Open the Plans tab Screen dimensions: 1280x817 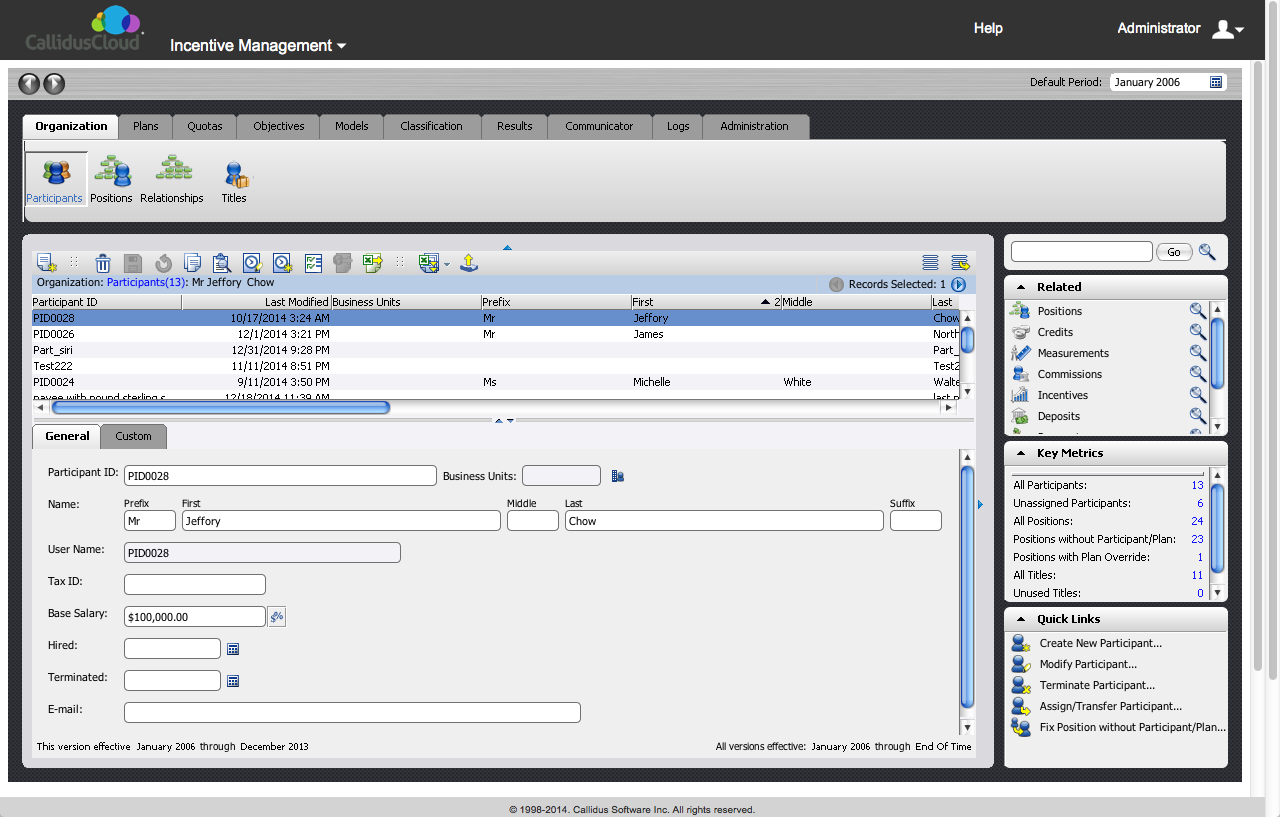coord(146,126)
